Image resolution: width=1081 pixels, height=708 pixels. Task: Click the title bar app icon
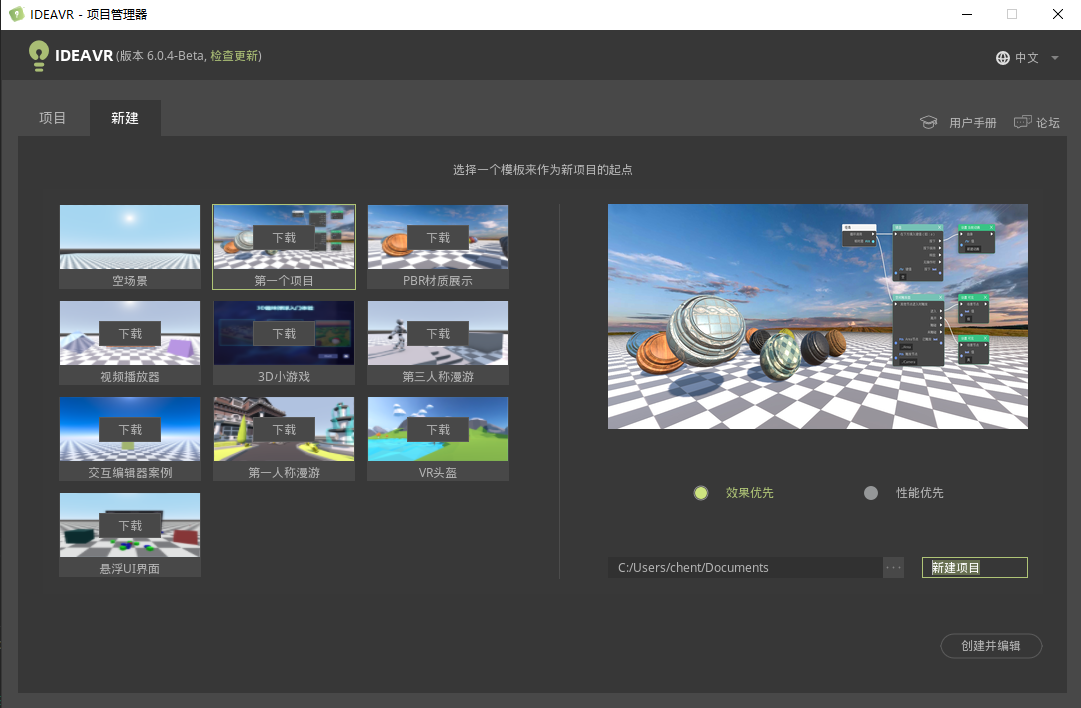[17, 14]
